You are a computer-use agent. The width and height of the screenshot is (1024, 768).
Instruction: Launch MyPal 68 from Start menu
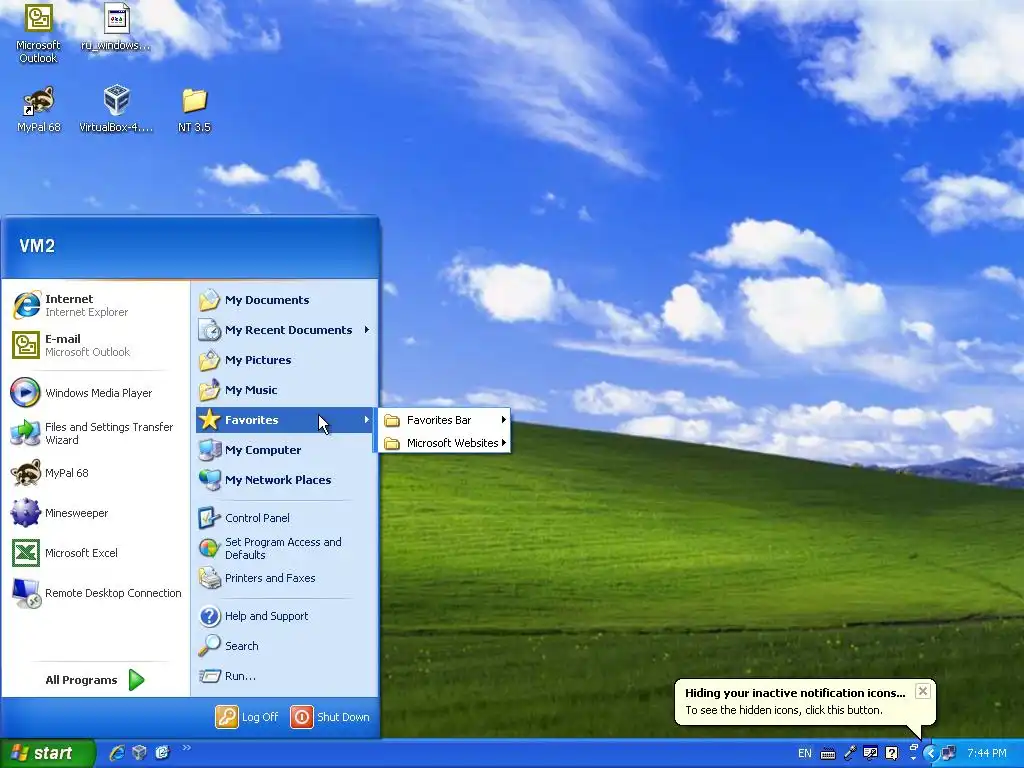[95, 473]
